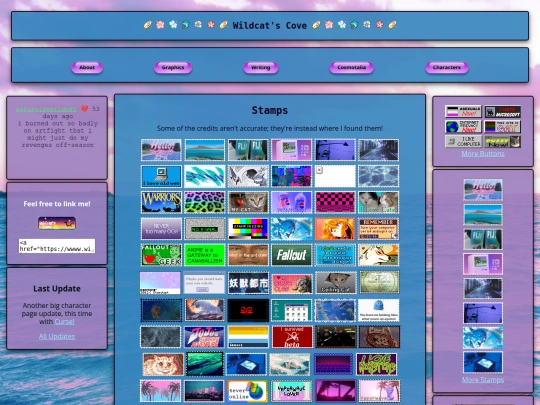Click the tropical island stamp in right sidebar
Viewport: 540px width, 405px height.
(x=483, y=214)
